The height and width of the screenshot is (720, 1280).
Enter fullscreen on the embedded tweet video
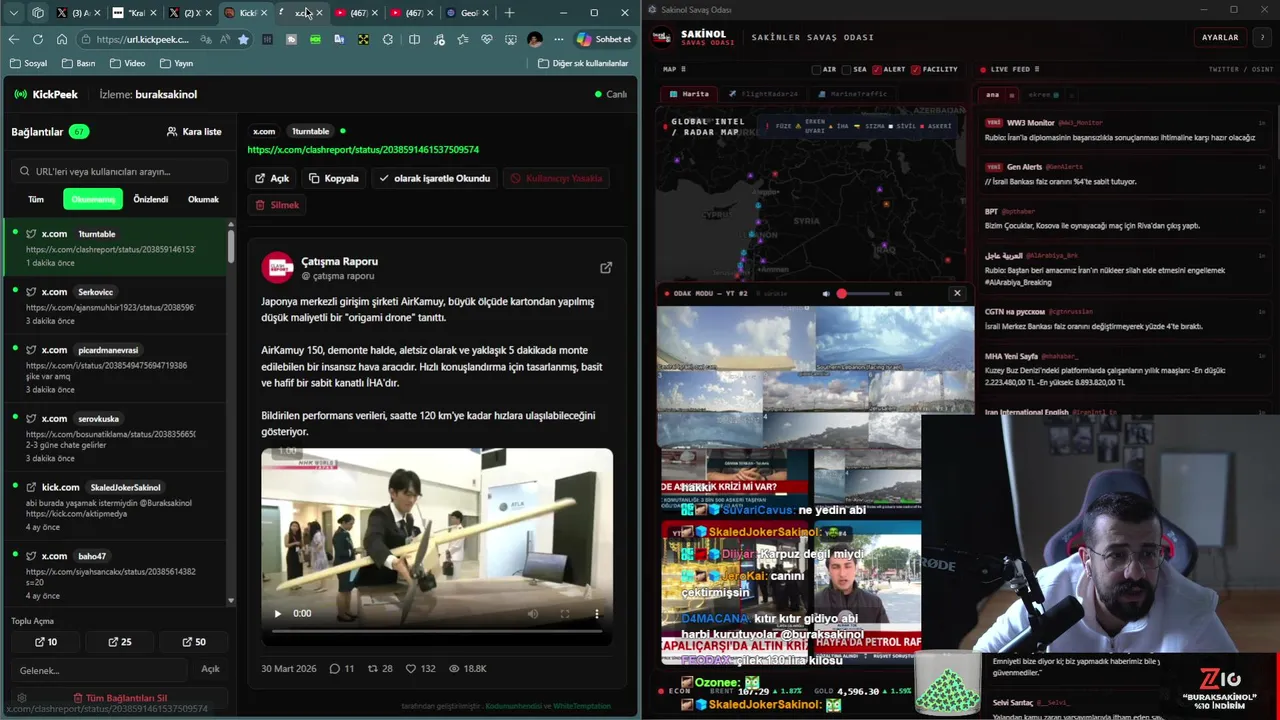(565, 613)
